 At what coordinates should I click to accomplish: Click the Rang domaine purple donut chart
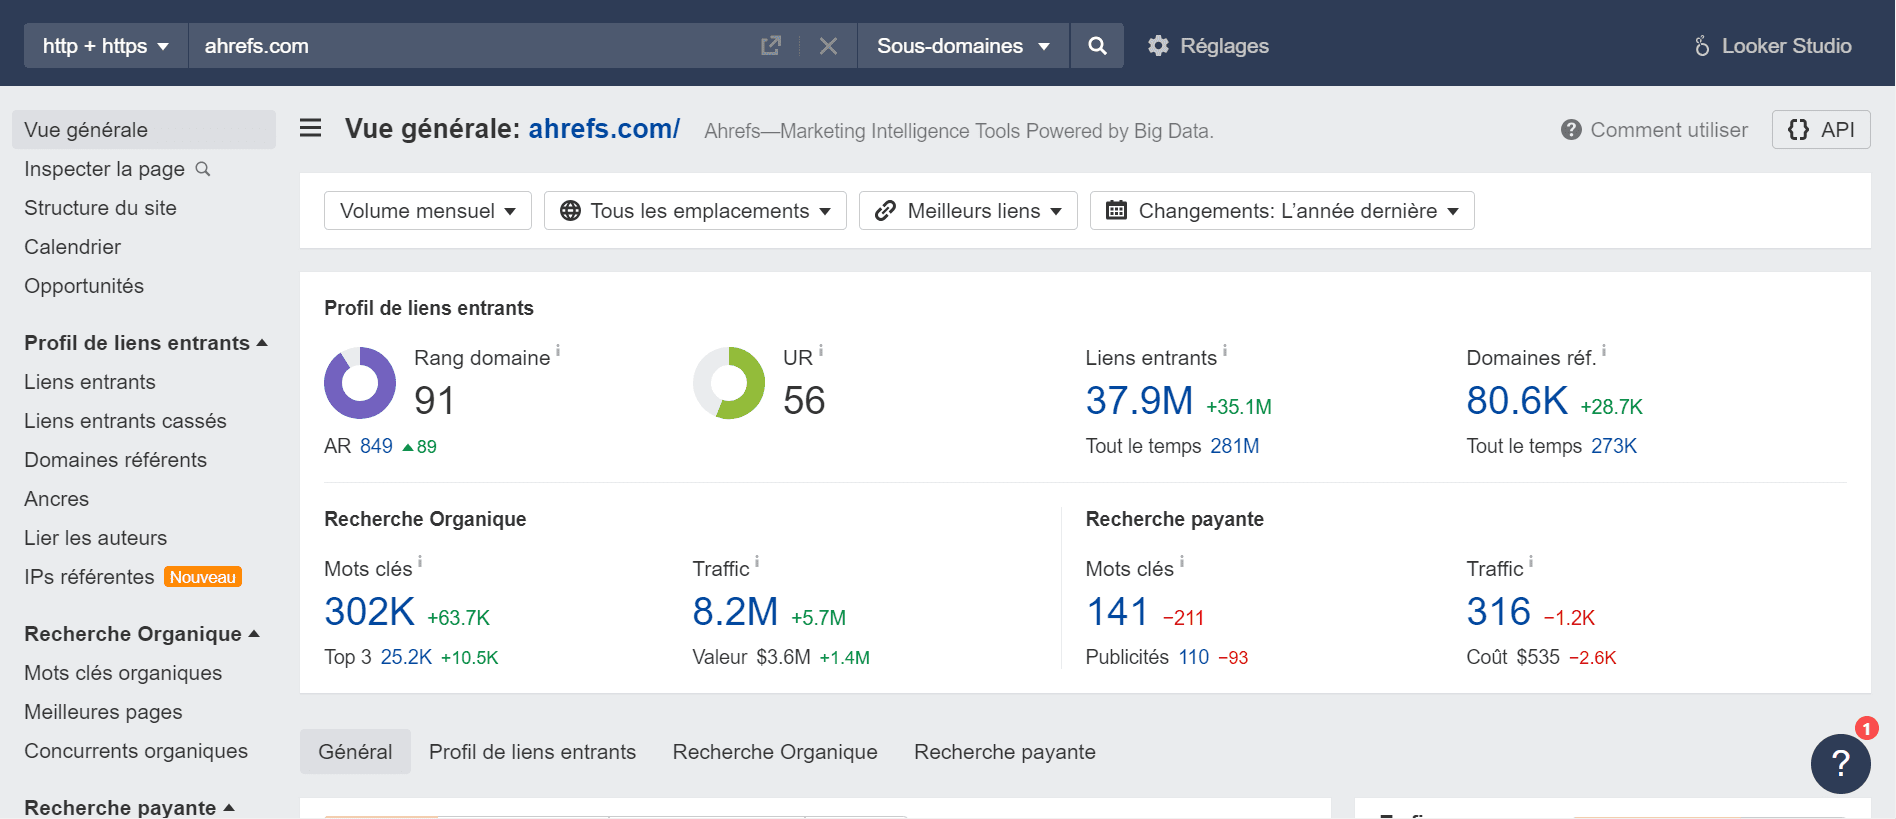coord(360,383)
